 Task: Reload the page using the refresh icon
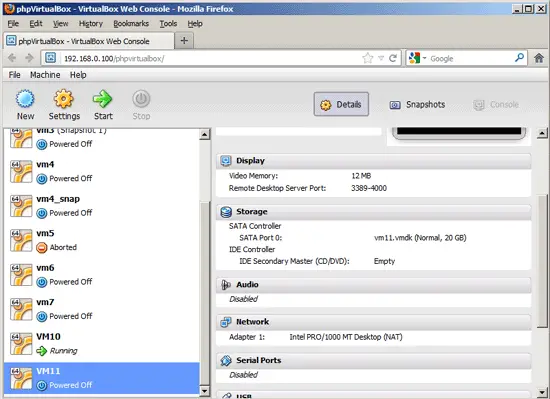coord(393,58)
